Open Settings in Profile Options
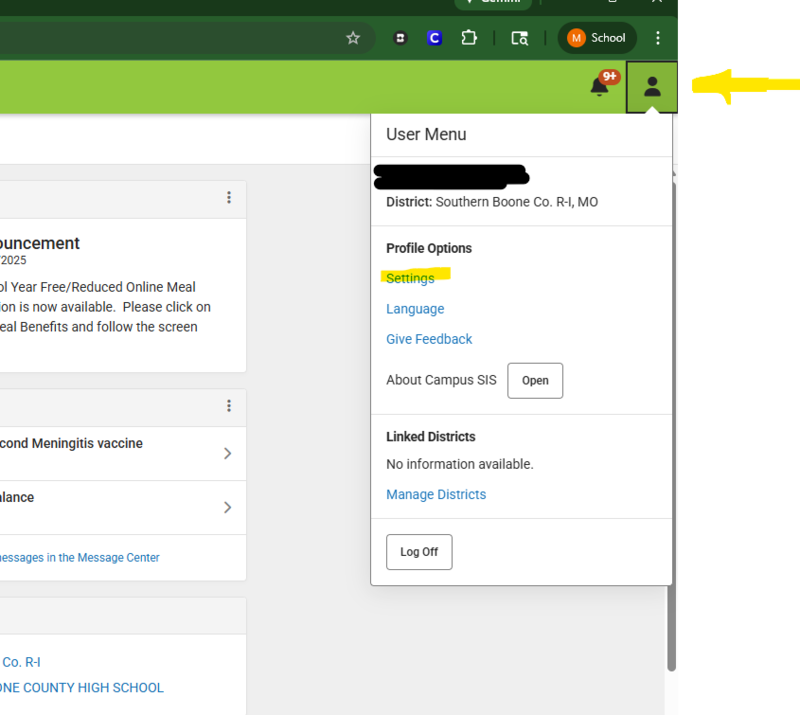Image resolution: width=800 pixels, height=715 pixels. point(410,278)
